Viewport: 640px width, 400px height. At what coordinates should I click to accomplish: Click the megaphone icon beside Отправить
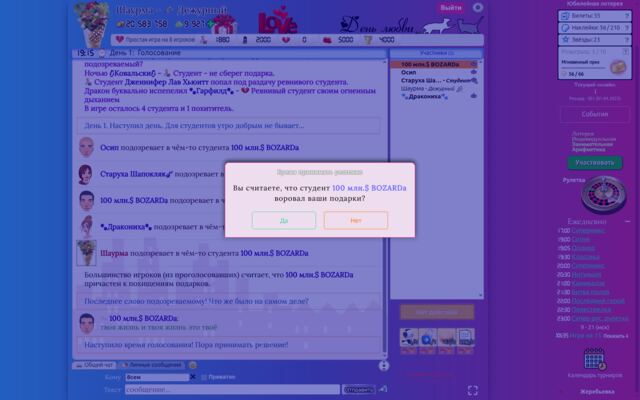pos(383,389)
